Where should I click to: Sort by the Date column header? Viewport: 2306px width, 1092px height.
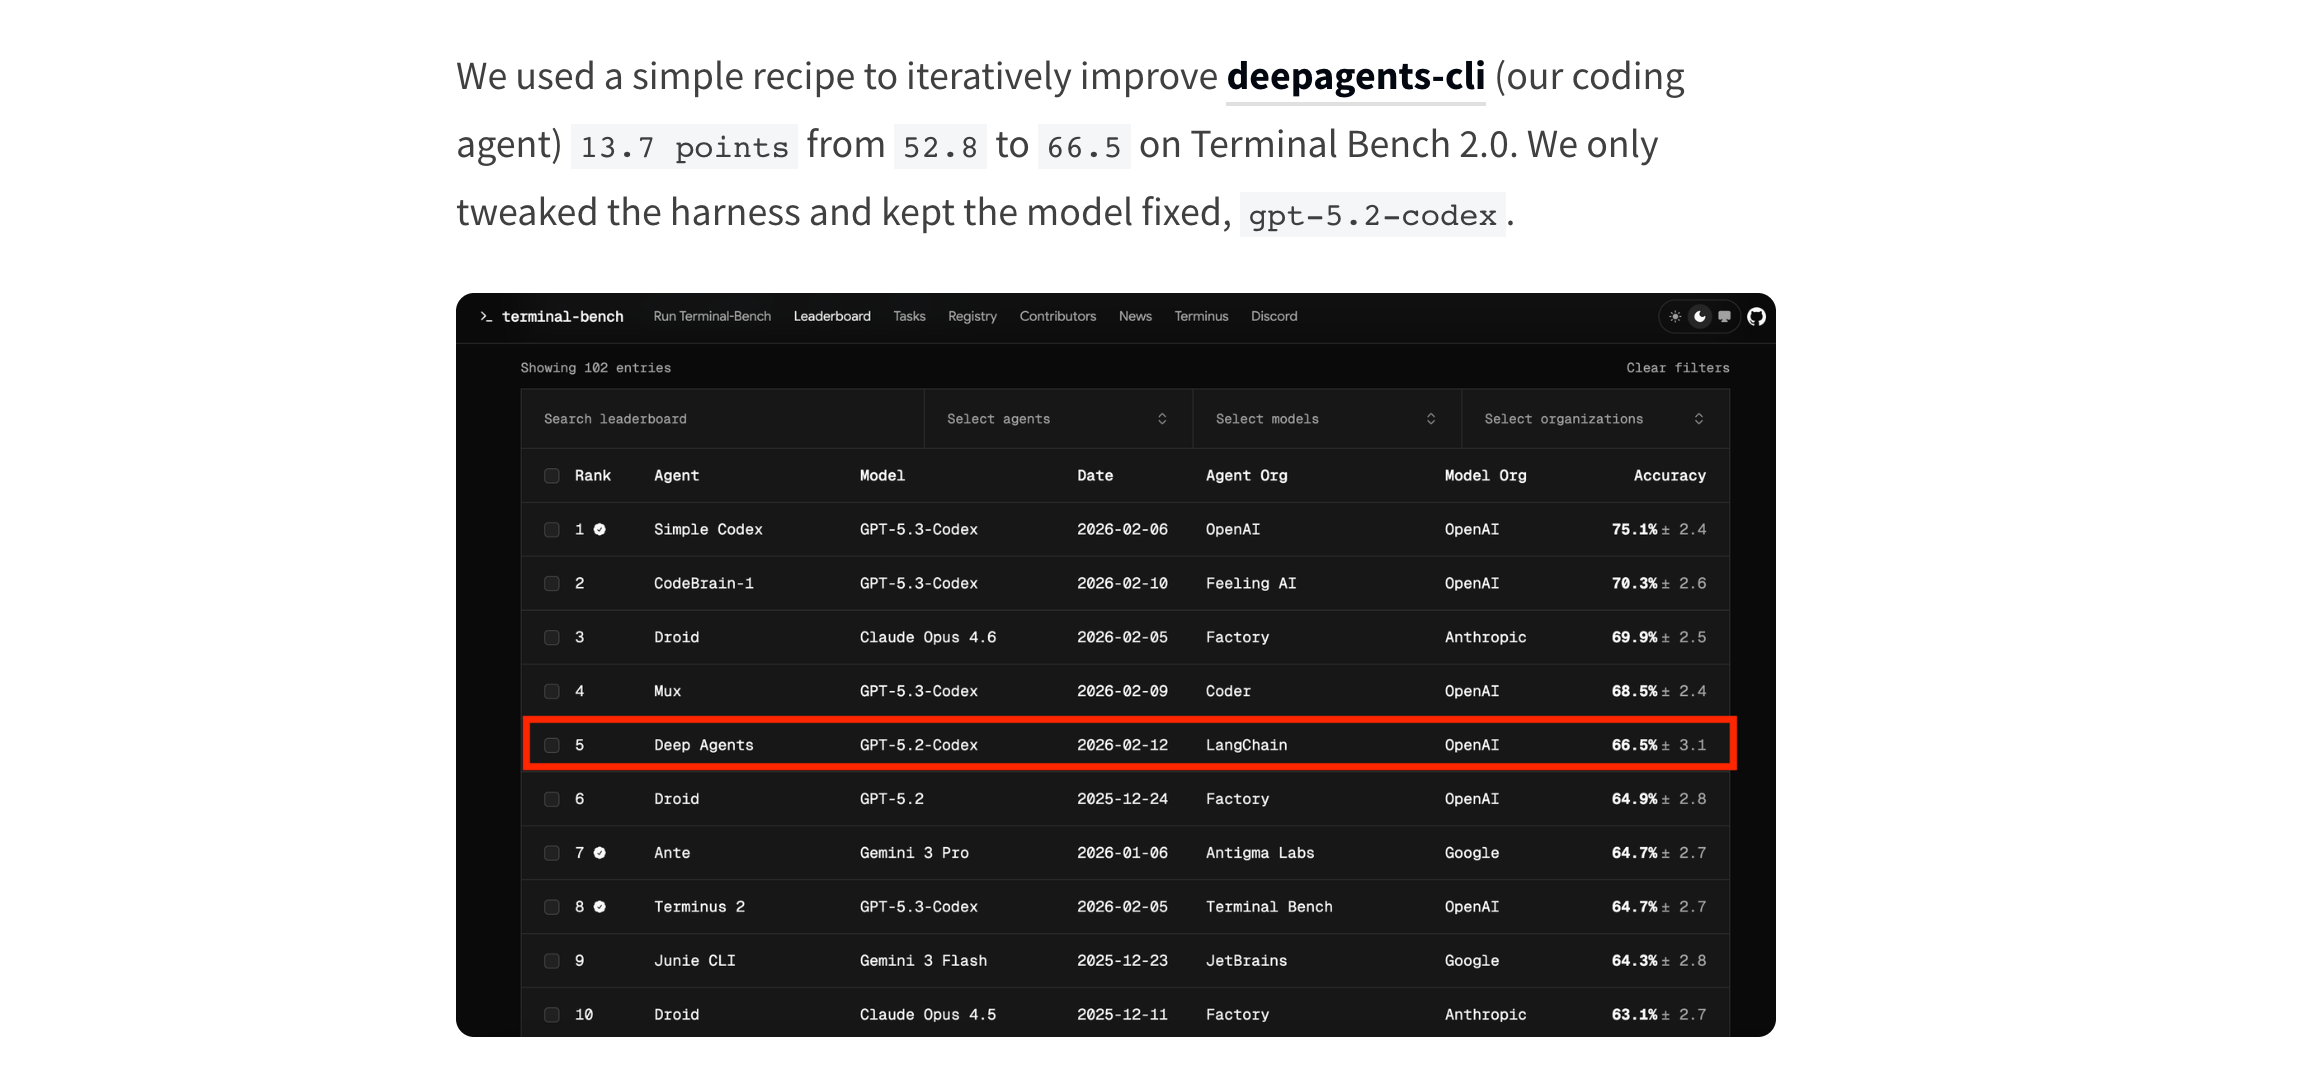tap(1095, 476)
